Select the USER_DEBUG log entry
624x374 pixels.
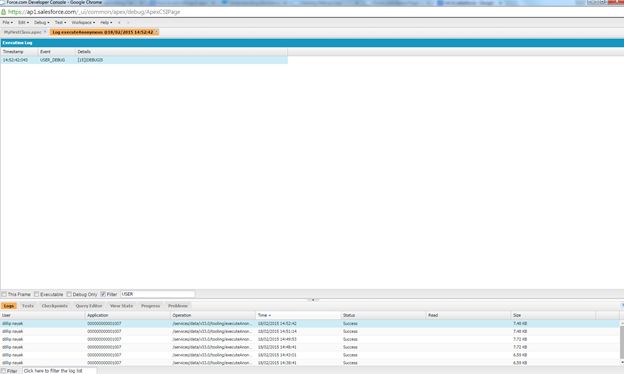tap(144, 60)
